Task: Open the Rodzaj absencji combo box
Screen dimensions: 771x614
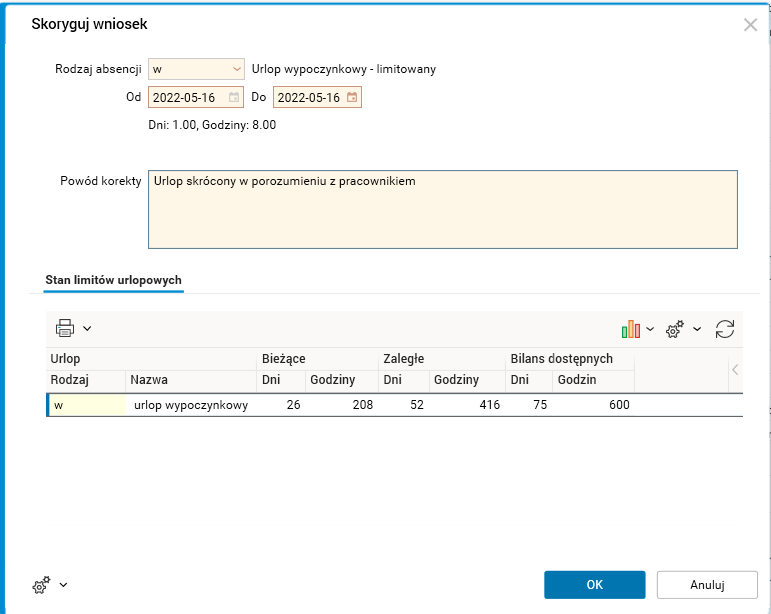Action: click(x=196, y=69)
